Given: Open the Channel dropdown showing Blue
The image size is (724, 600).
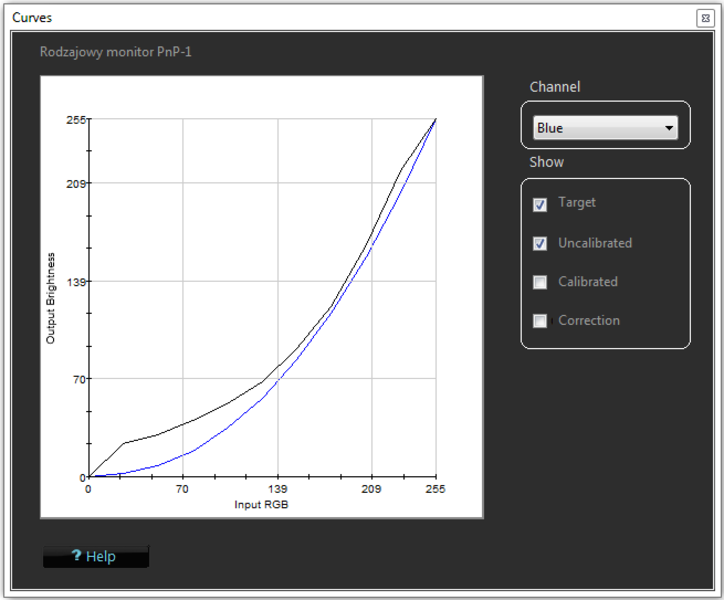Looking at the screenshot, I should coord(605,128).
